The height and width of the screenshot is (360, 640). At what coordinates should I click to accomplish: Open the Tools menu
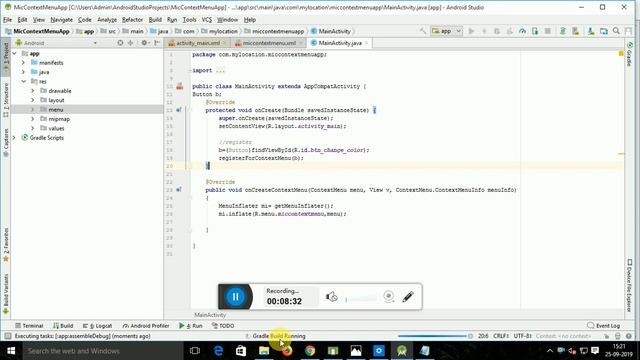(x=189, y=20)
